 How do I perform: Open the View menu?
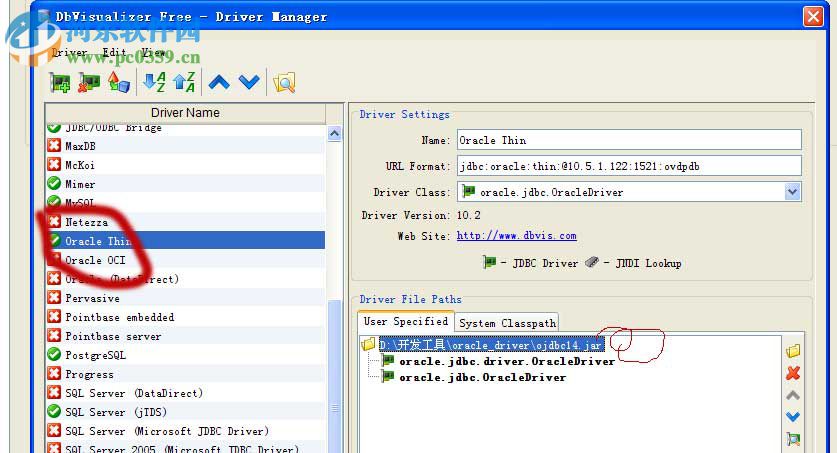(153, 52)
